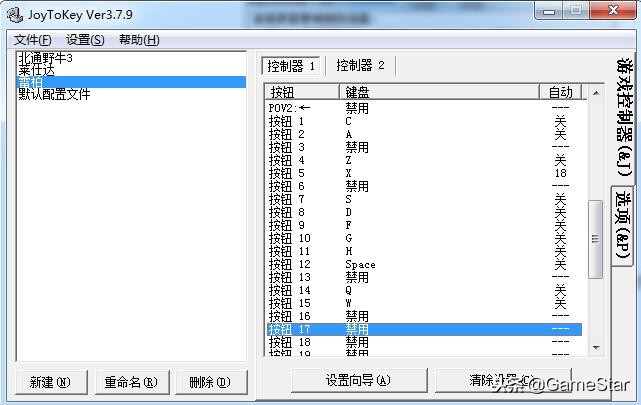
Task: Select the 按钮 6 row
Action: tap(424, 186)
